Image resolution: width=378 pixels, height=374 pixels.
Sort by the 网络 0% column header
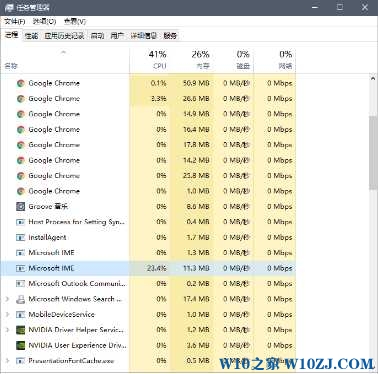point(275,61)
